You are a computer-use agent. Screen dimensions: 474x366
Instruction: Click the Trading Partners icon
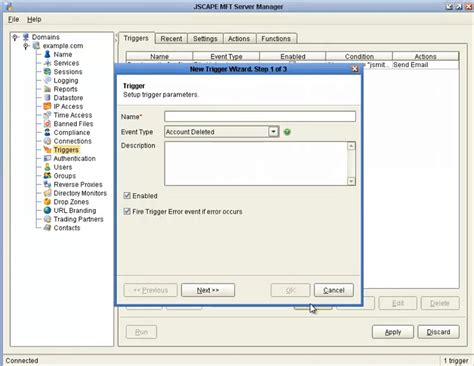(x=47, y=219)
